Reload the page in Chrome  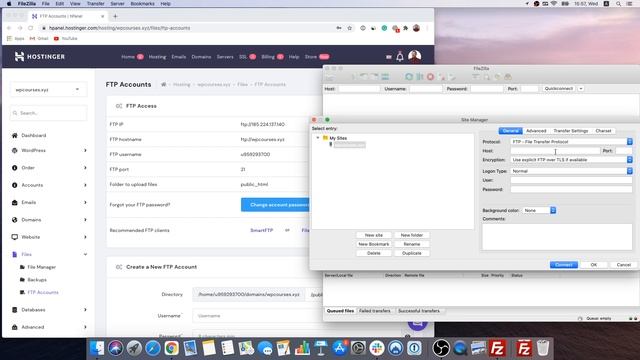pyautogui.click(x=31, y=28)
